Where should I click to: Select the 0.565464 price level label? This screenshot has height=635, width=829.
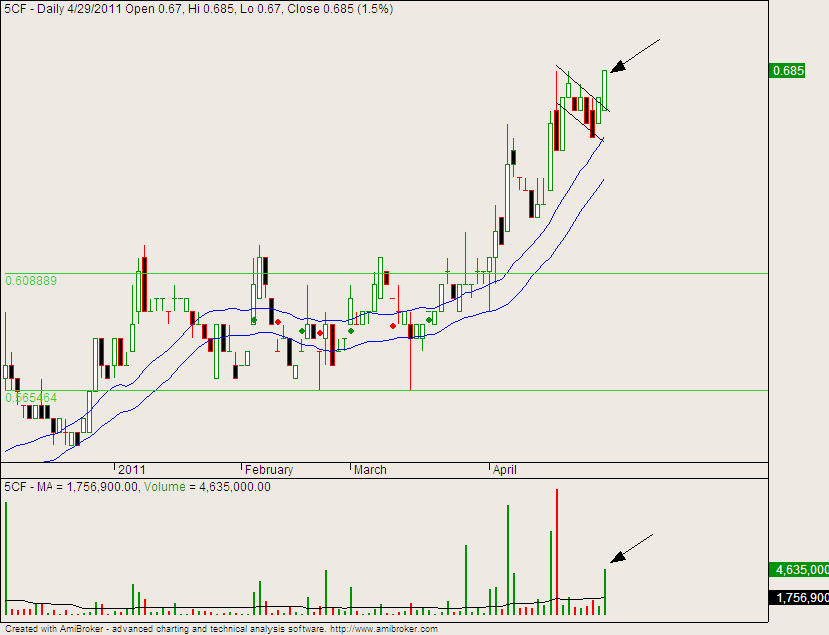pyautogui.click(x=31, y=397)
